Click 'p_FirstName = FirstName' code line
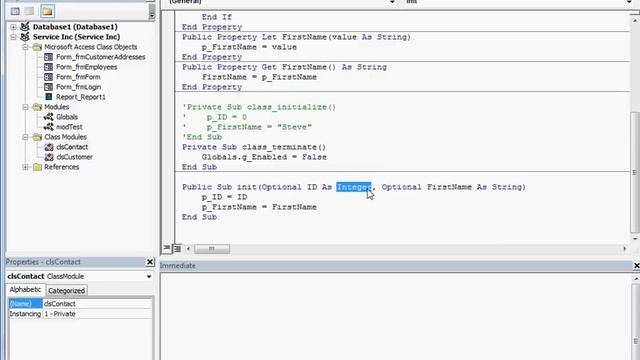 tap(259, 207)
